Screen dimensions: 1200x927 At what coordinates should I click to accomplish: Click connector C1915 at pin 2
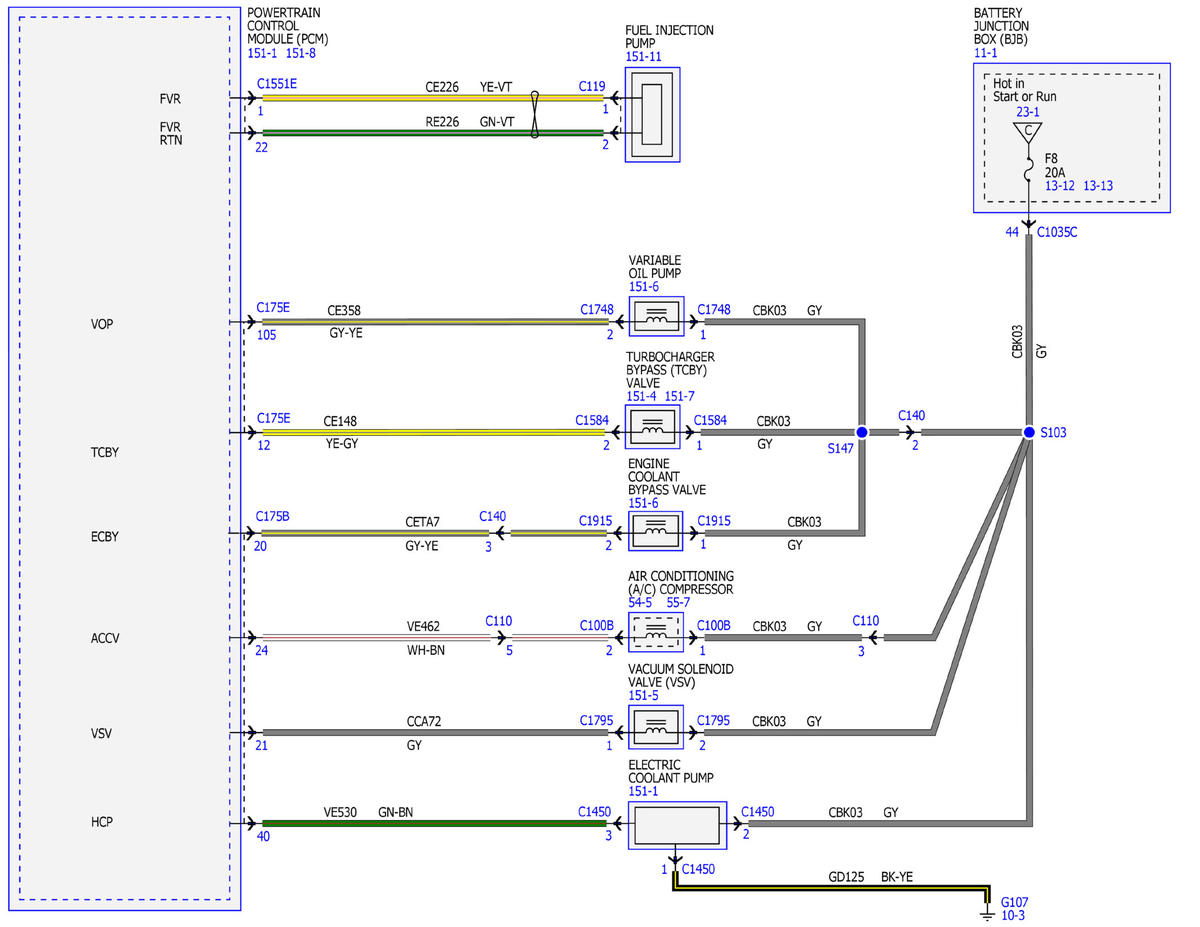point(596,521)
